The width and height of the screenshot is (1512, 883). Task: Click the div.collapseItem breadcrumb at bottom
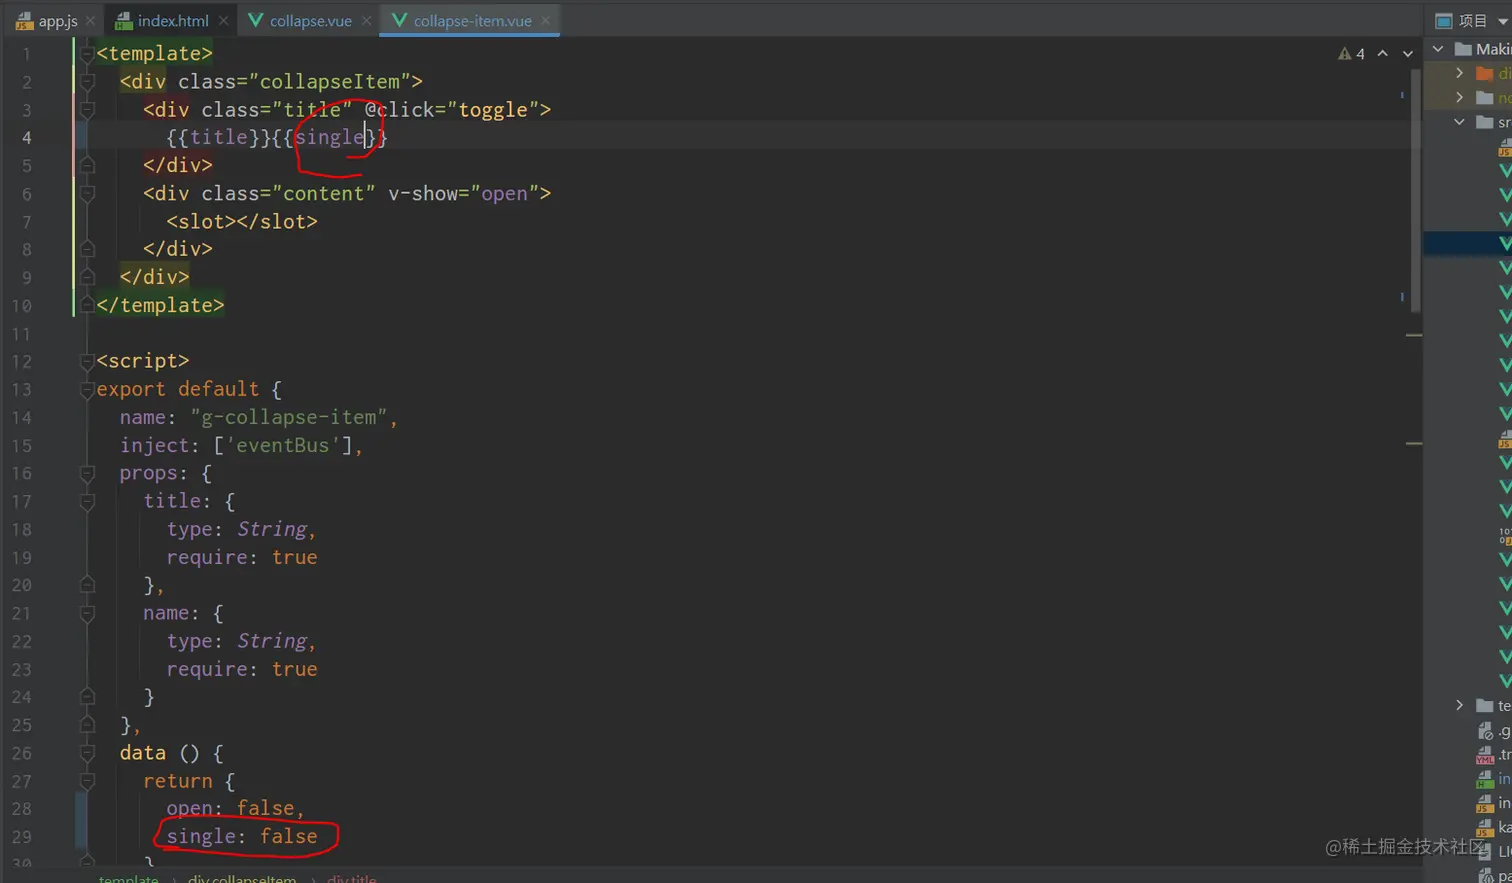pyautogui.click(x=242, y=879)
